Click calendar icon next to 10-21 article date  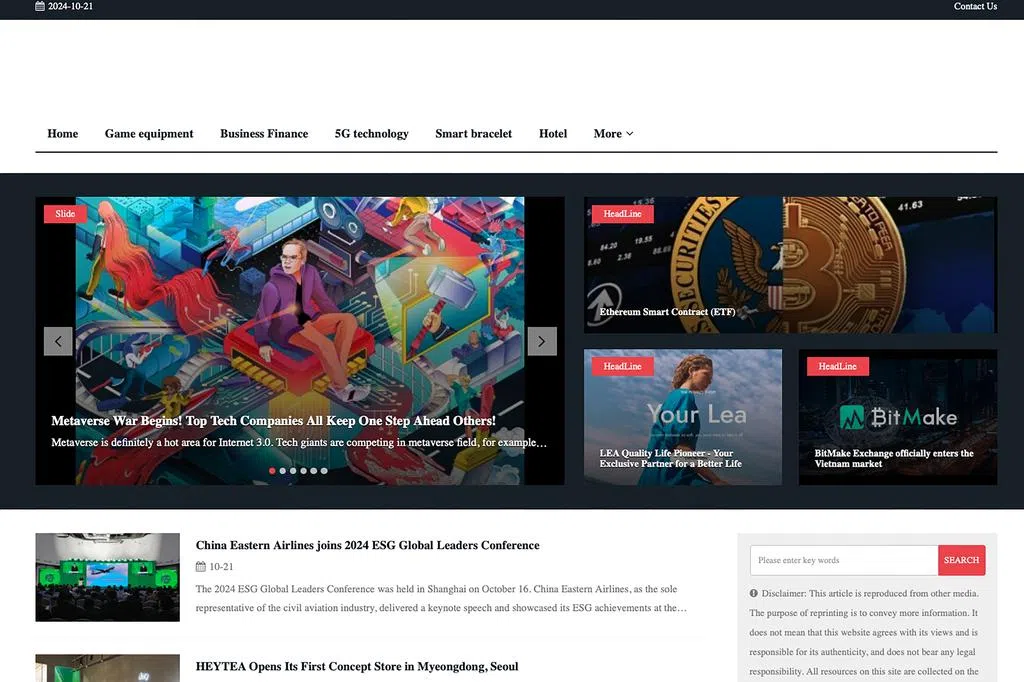point(201,567)
